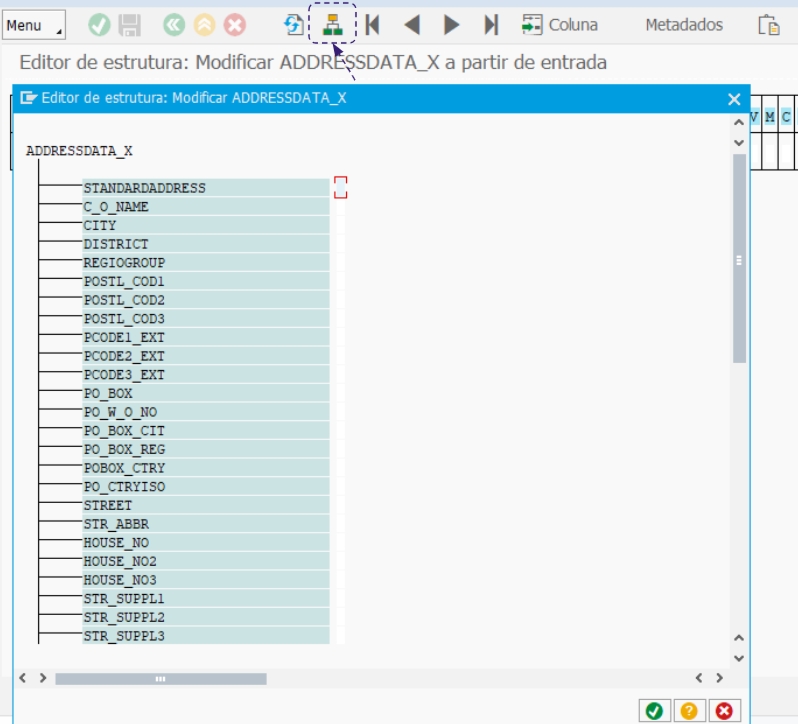Click the Coluna button
This screenshot has height=724, width=798.
pyautogui.click(x=560, y=25)
